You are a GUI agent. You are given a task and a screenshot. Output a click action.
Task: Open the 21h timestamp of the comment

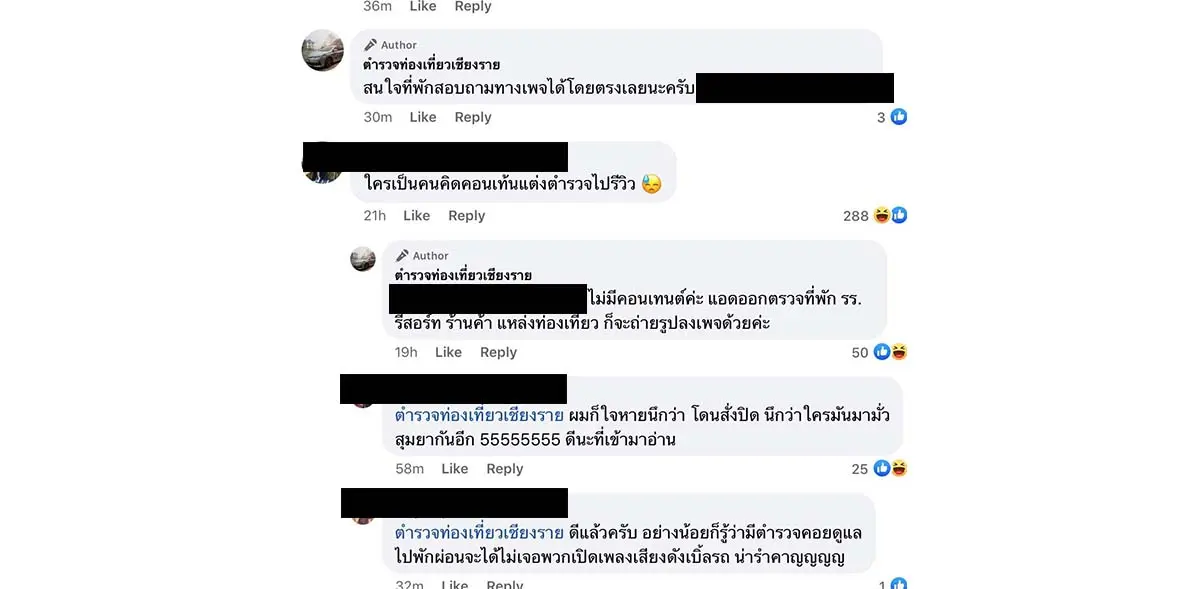[375, 215]
